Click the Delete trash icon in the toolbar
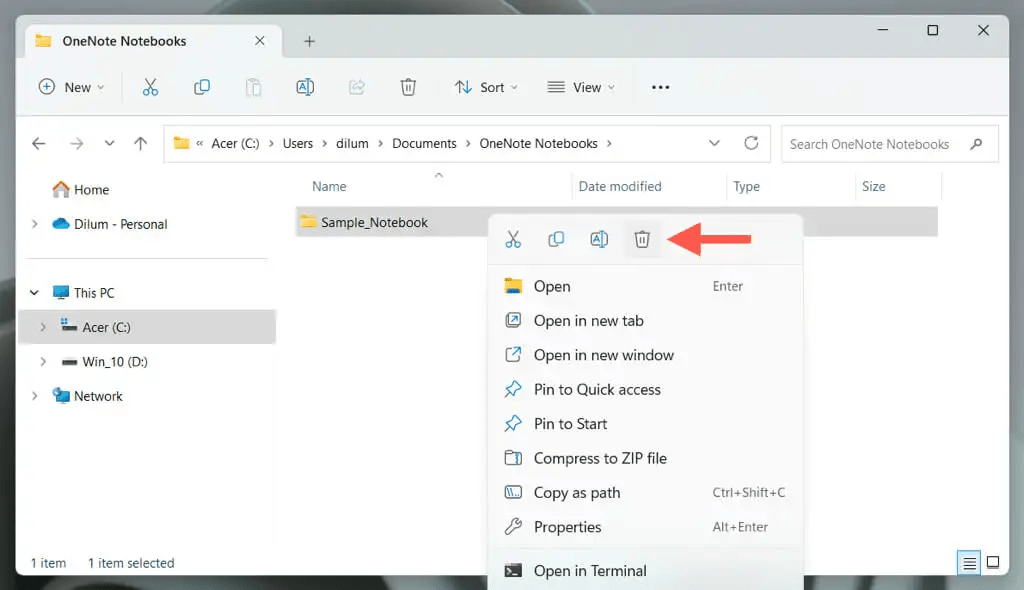Screen dimensions: 1024x590 click(x=408, y=87)
